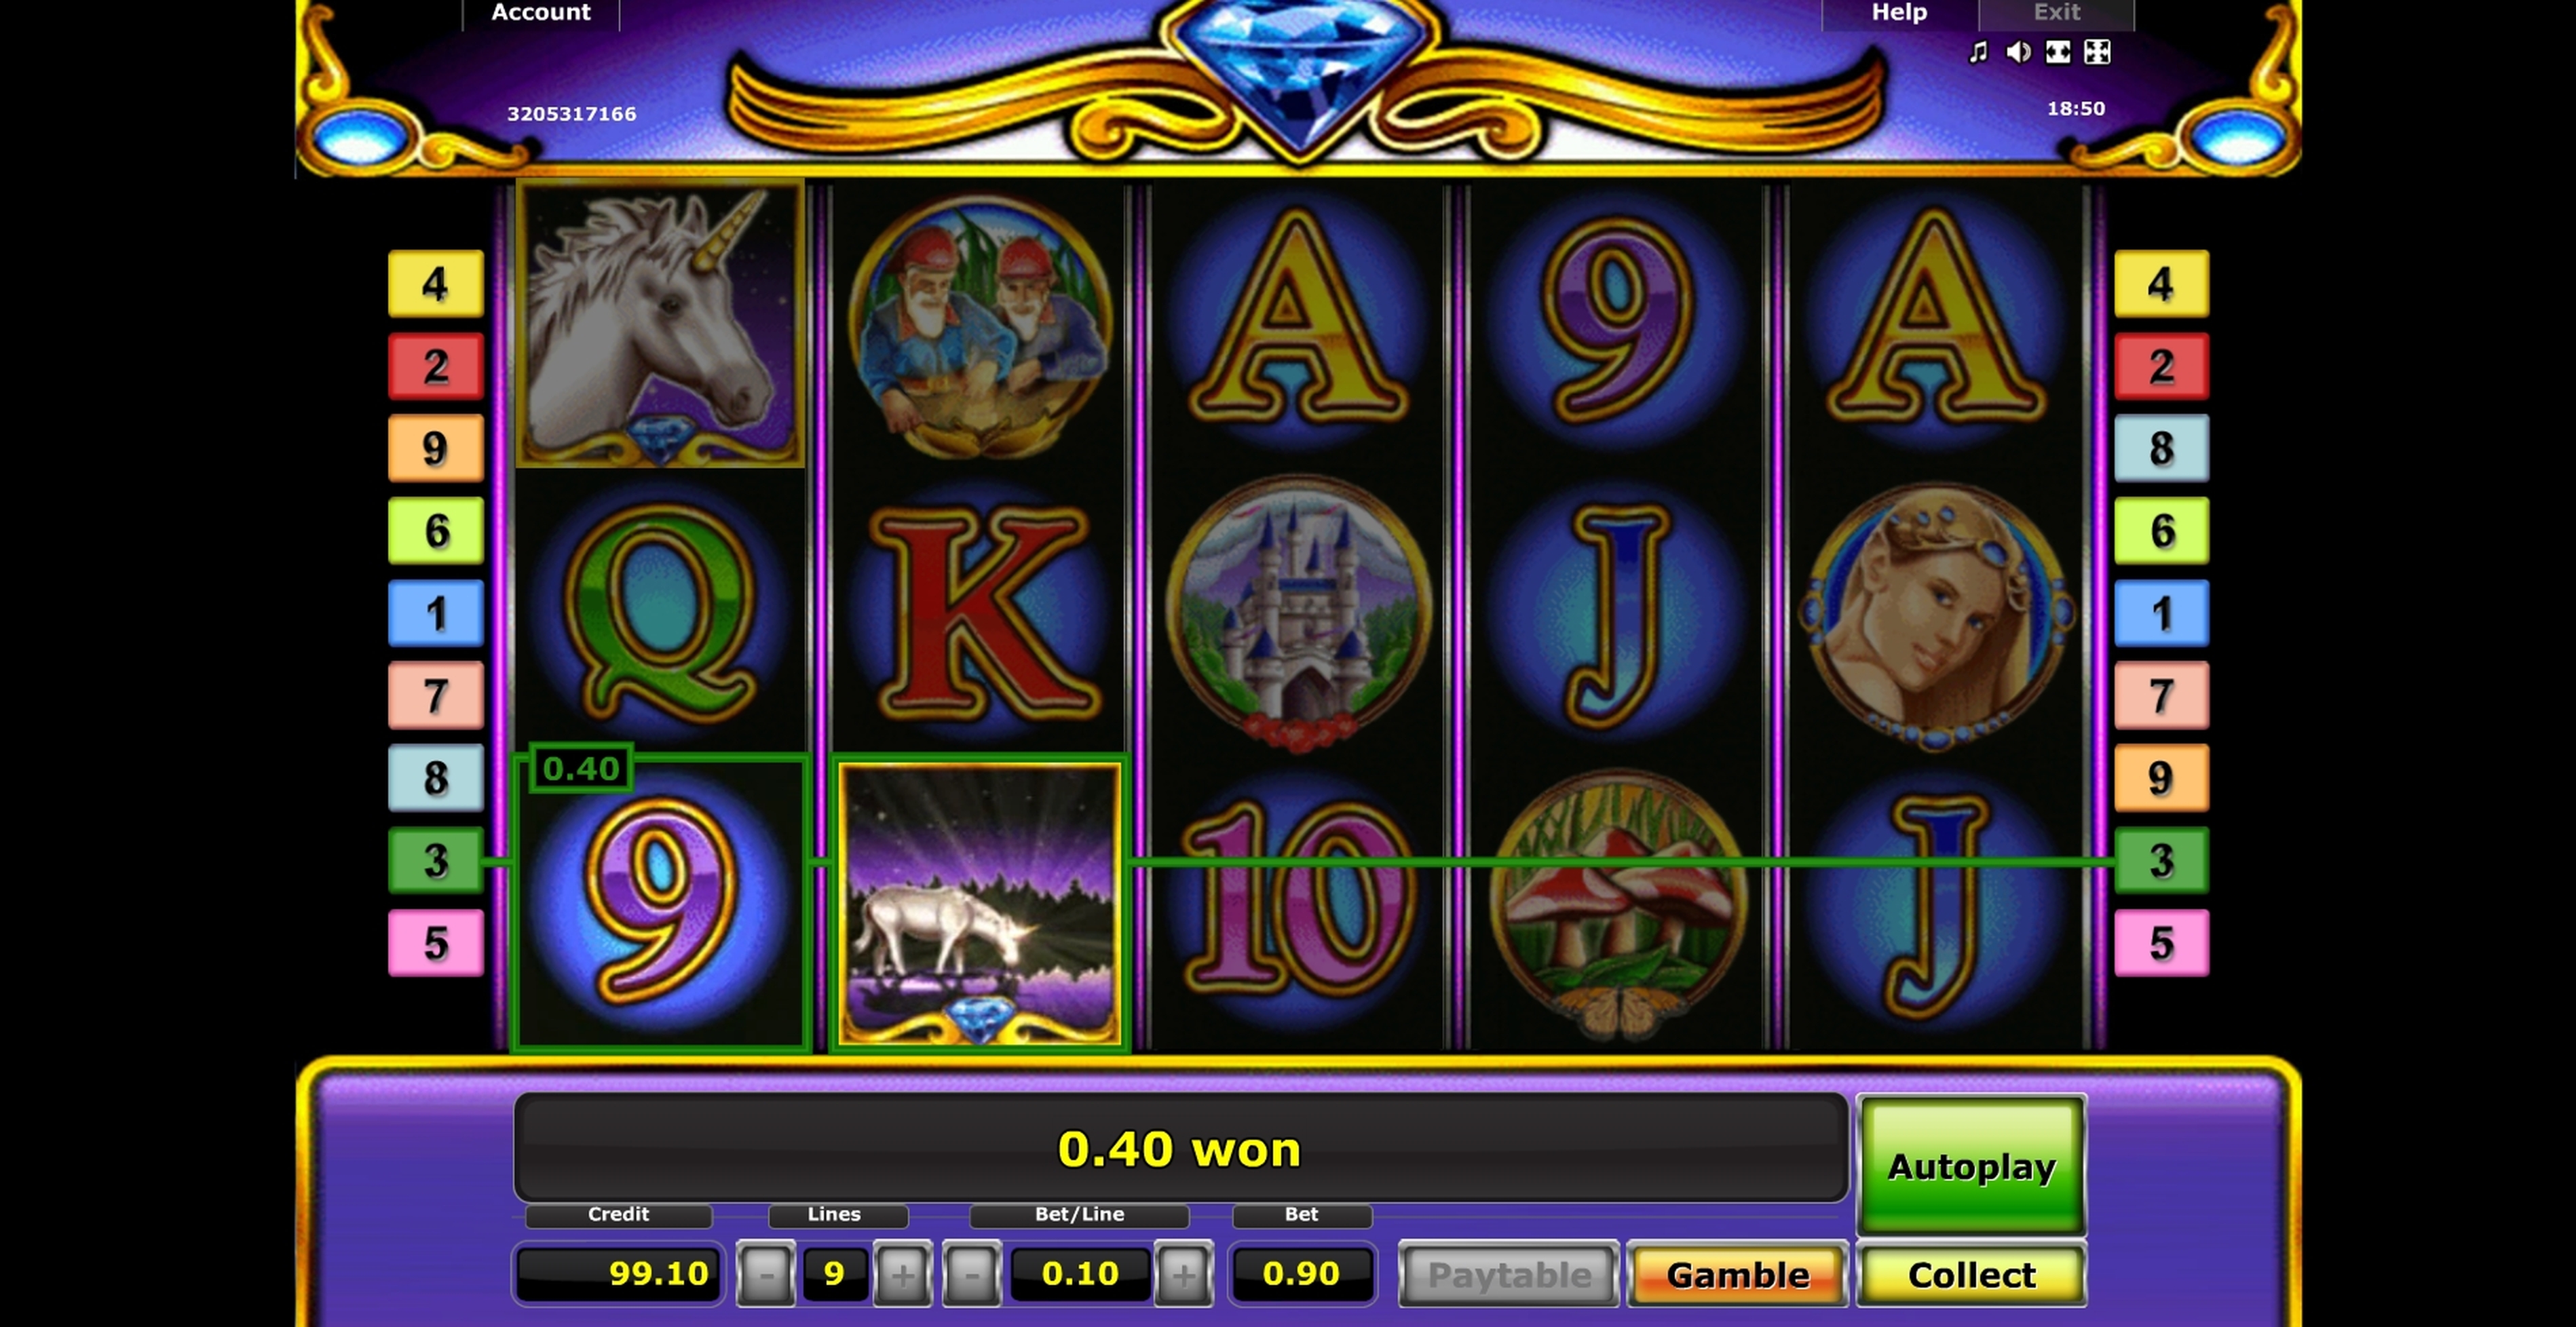Increase the Bet/Line amount
This screenshot has height=1327, width=2576.
[1183, 1274]
